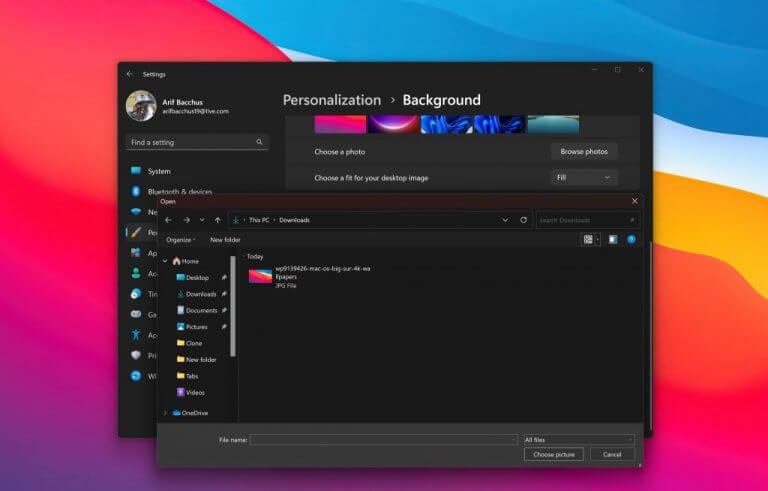
Task: Select the pink gradient wallpaper thumbnail
Action: coord(340,124)
